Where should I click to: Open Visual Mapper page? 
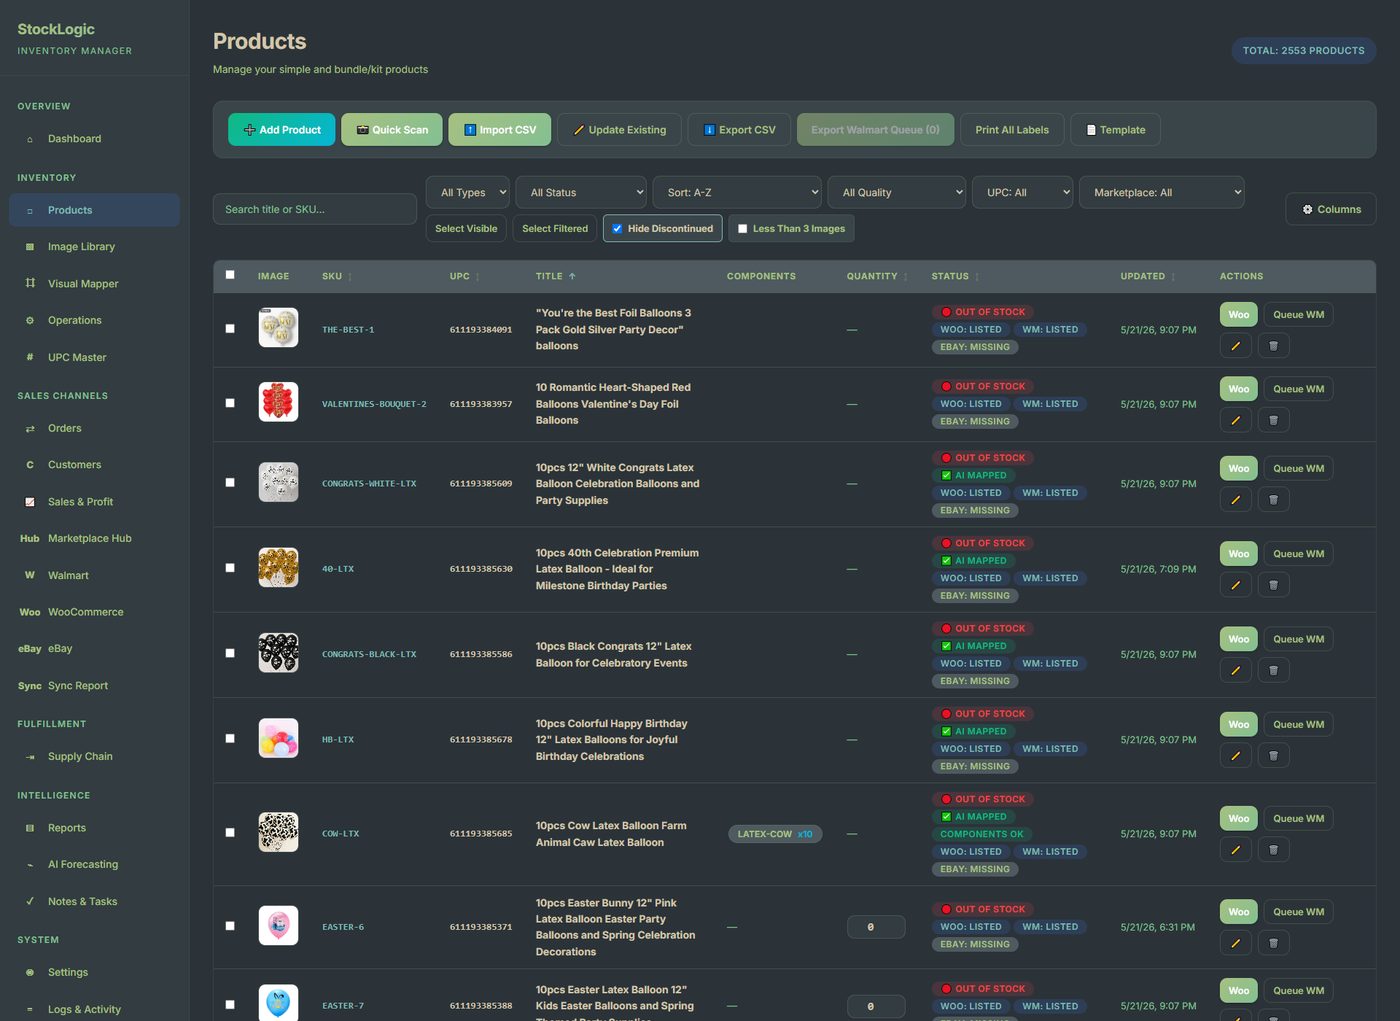click(x=94, y=284)
